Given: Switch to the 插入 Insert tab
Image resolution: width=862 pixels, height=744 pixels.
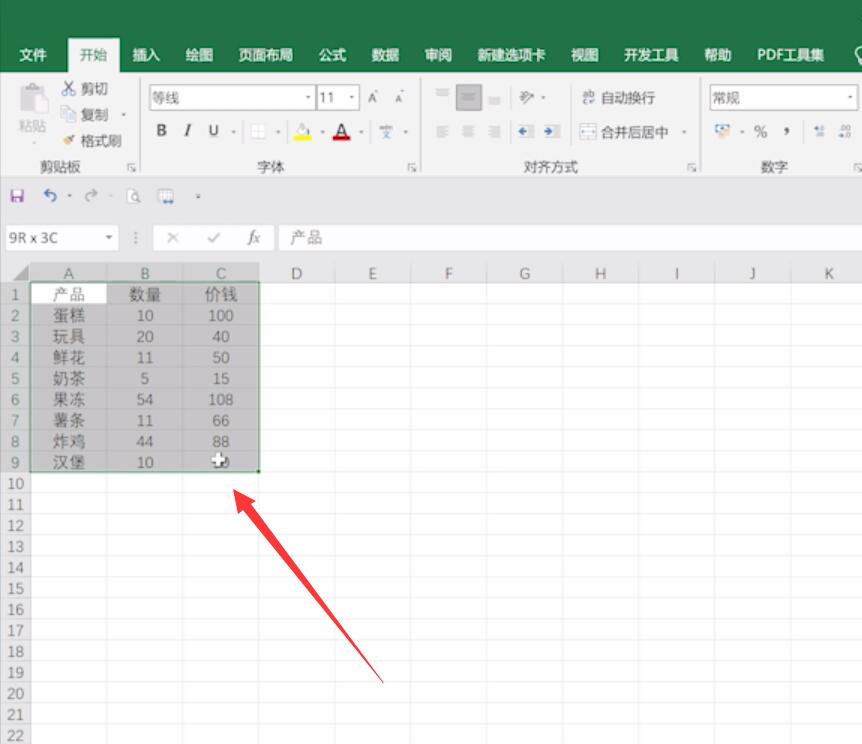Looking at the screenshot, I should pyautogui.click(x=146, y=55).
